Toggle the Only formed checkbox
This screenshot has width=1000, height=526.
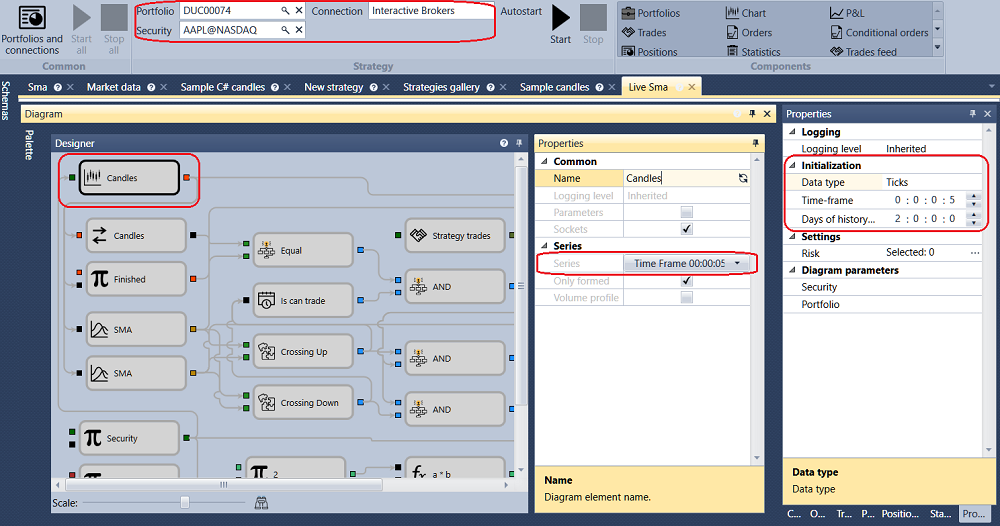click(687, 281)
